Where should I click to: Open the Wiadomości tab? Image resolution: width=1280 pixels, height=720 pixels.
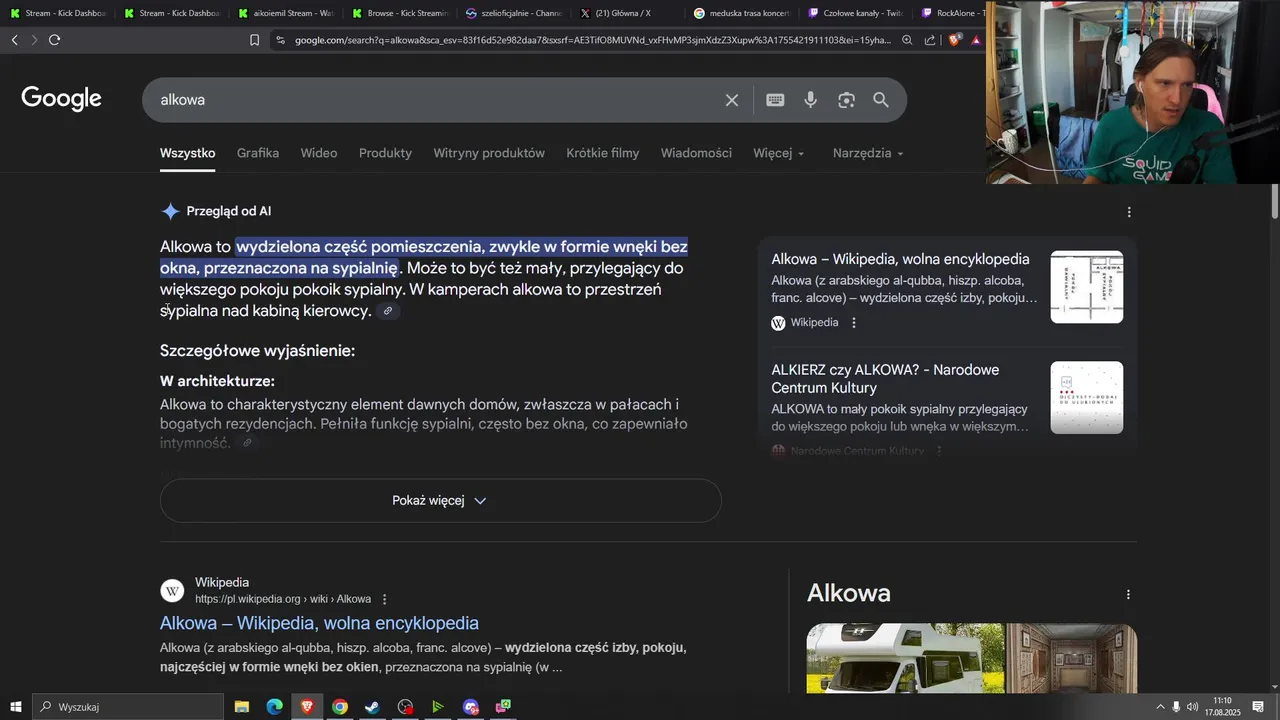click(x=696, y=153)
